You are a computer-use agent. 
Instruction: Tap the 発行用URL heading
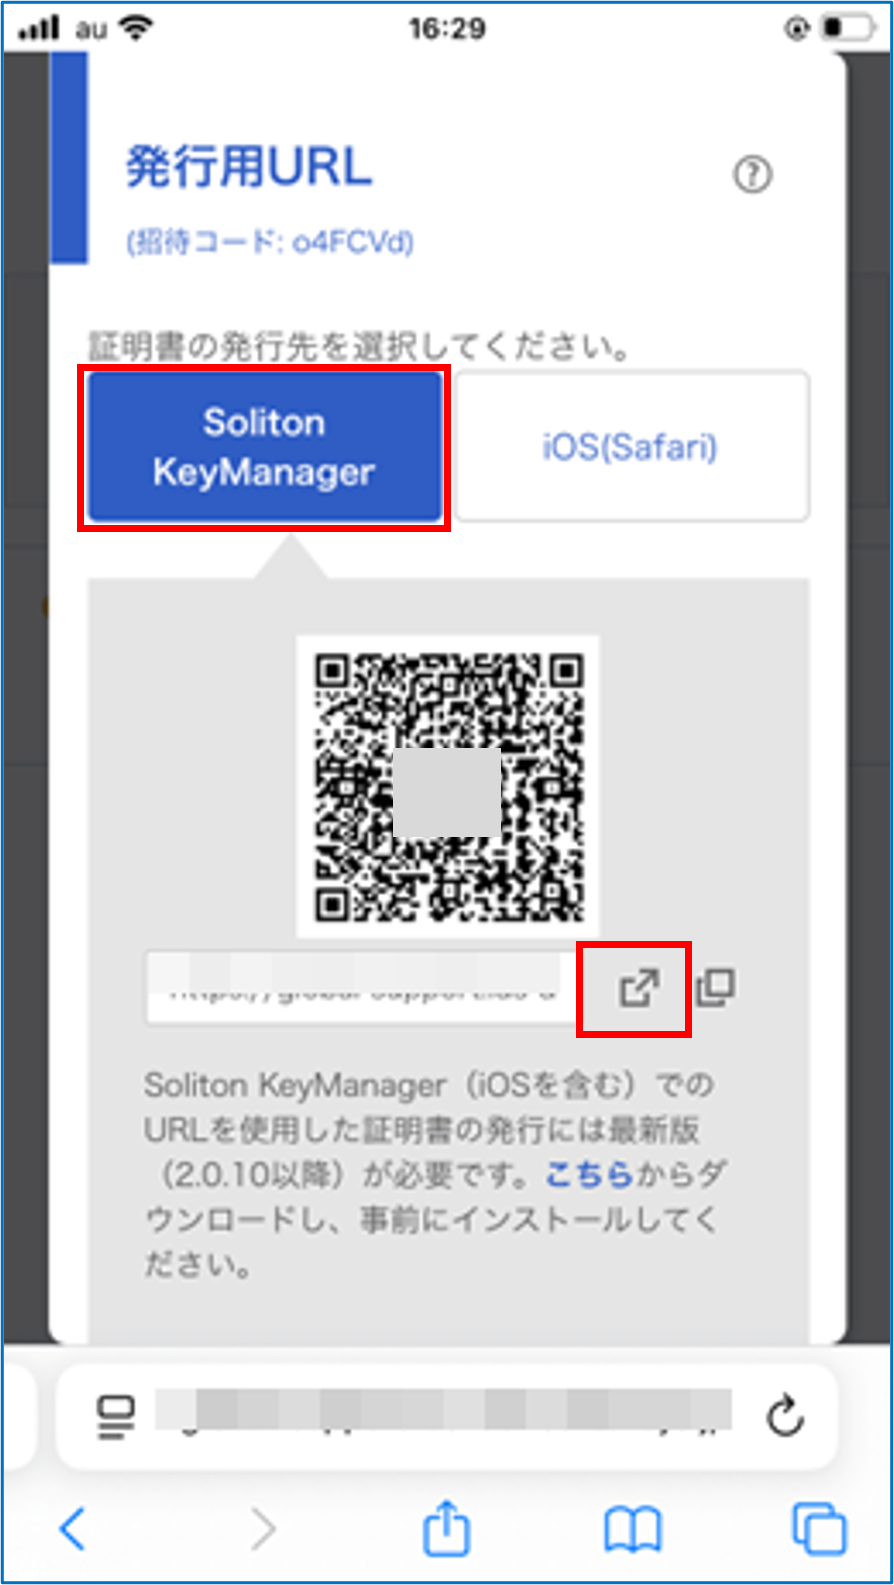pyautogui.click(x=249, y=166)
